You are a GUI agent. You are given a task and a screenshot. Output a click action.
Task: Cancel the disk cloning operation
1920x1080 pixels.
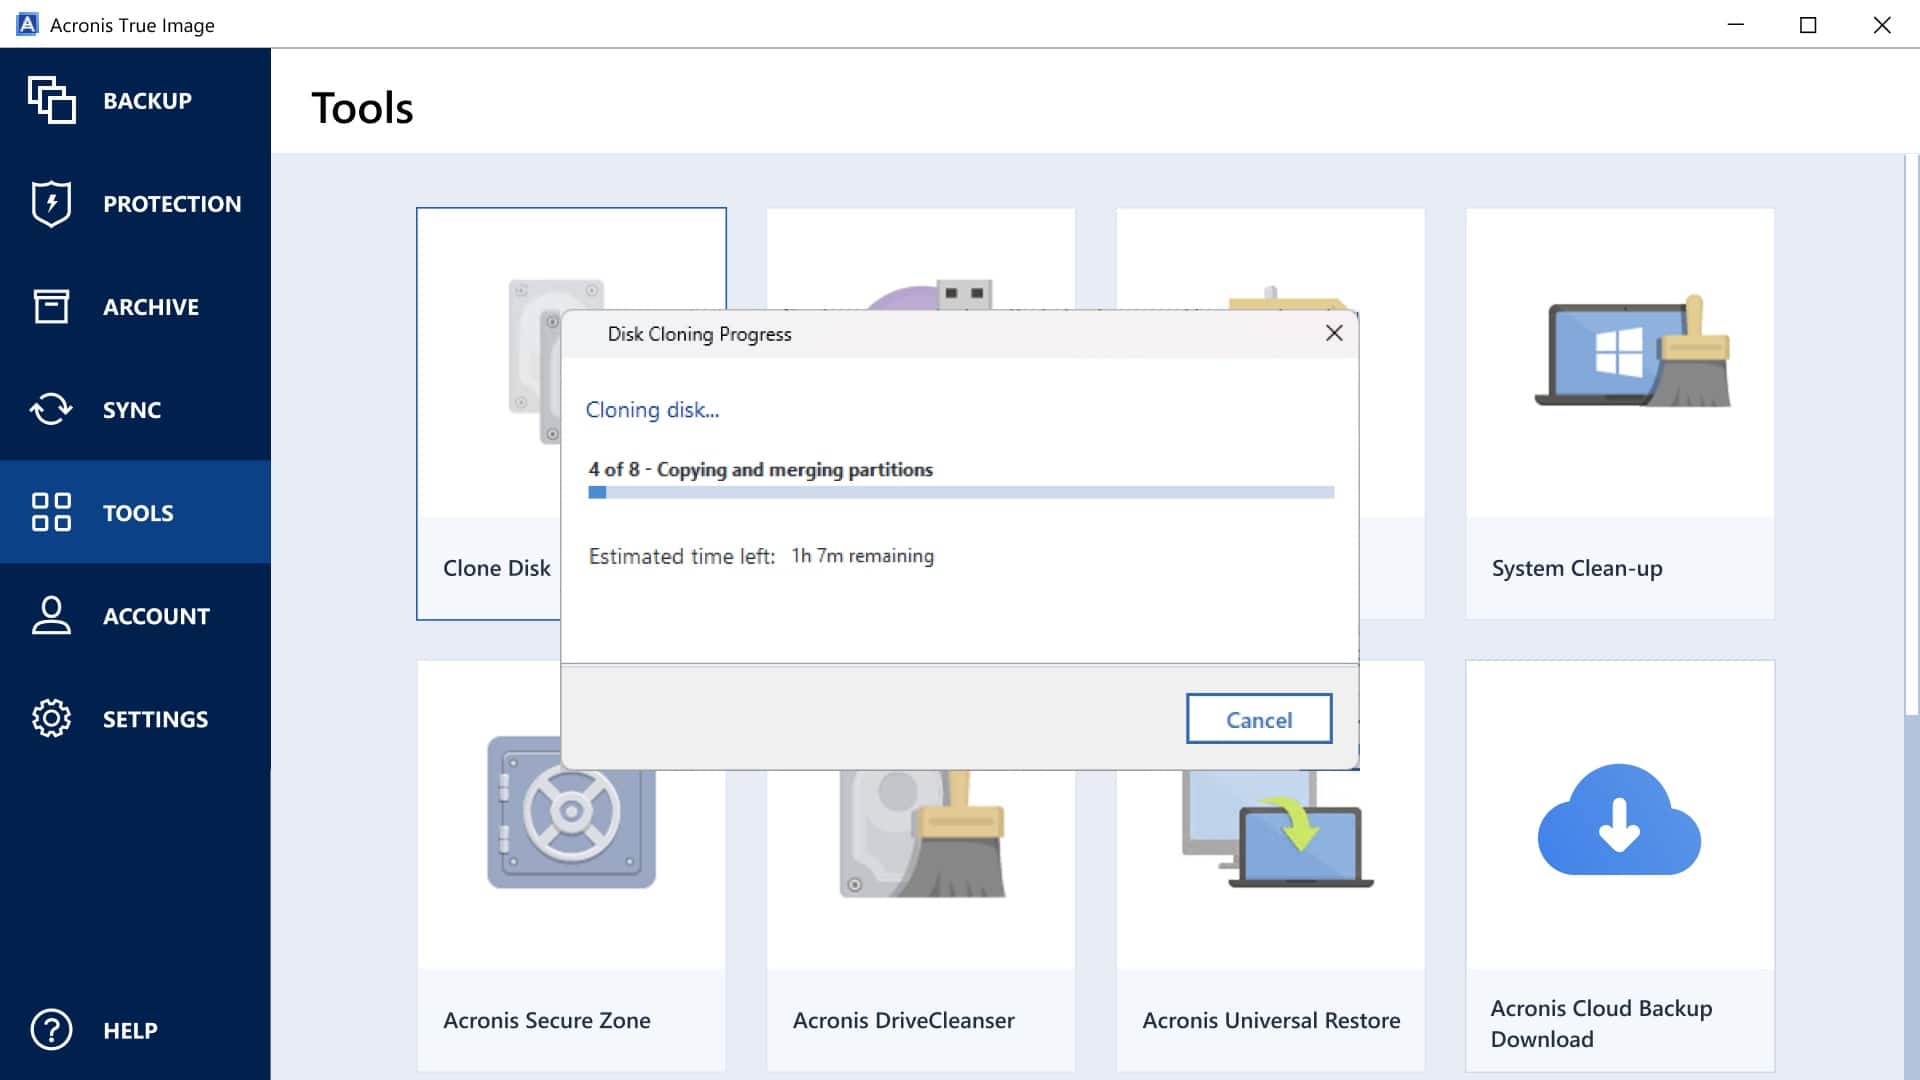pyautogui.click(x=1259, y=719)
